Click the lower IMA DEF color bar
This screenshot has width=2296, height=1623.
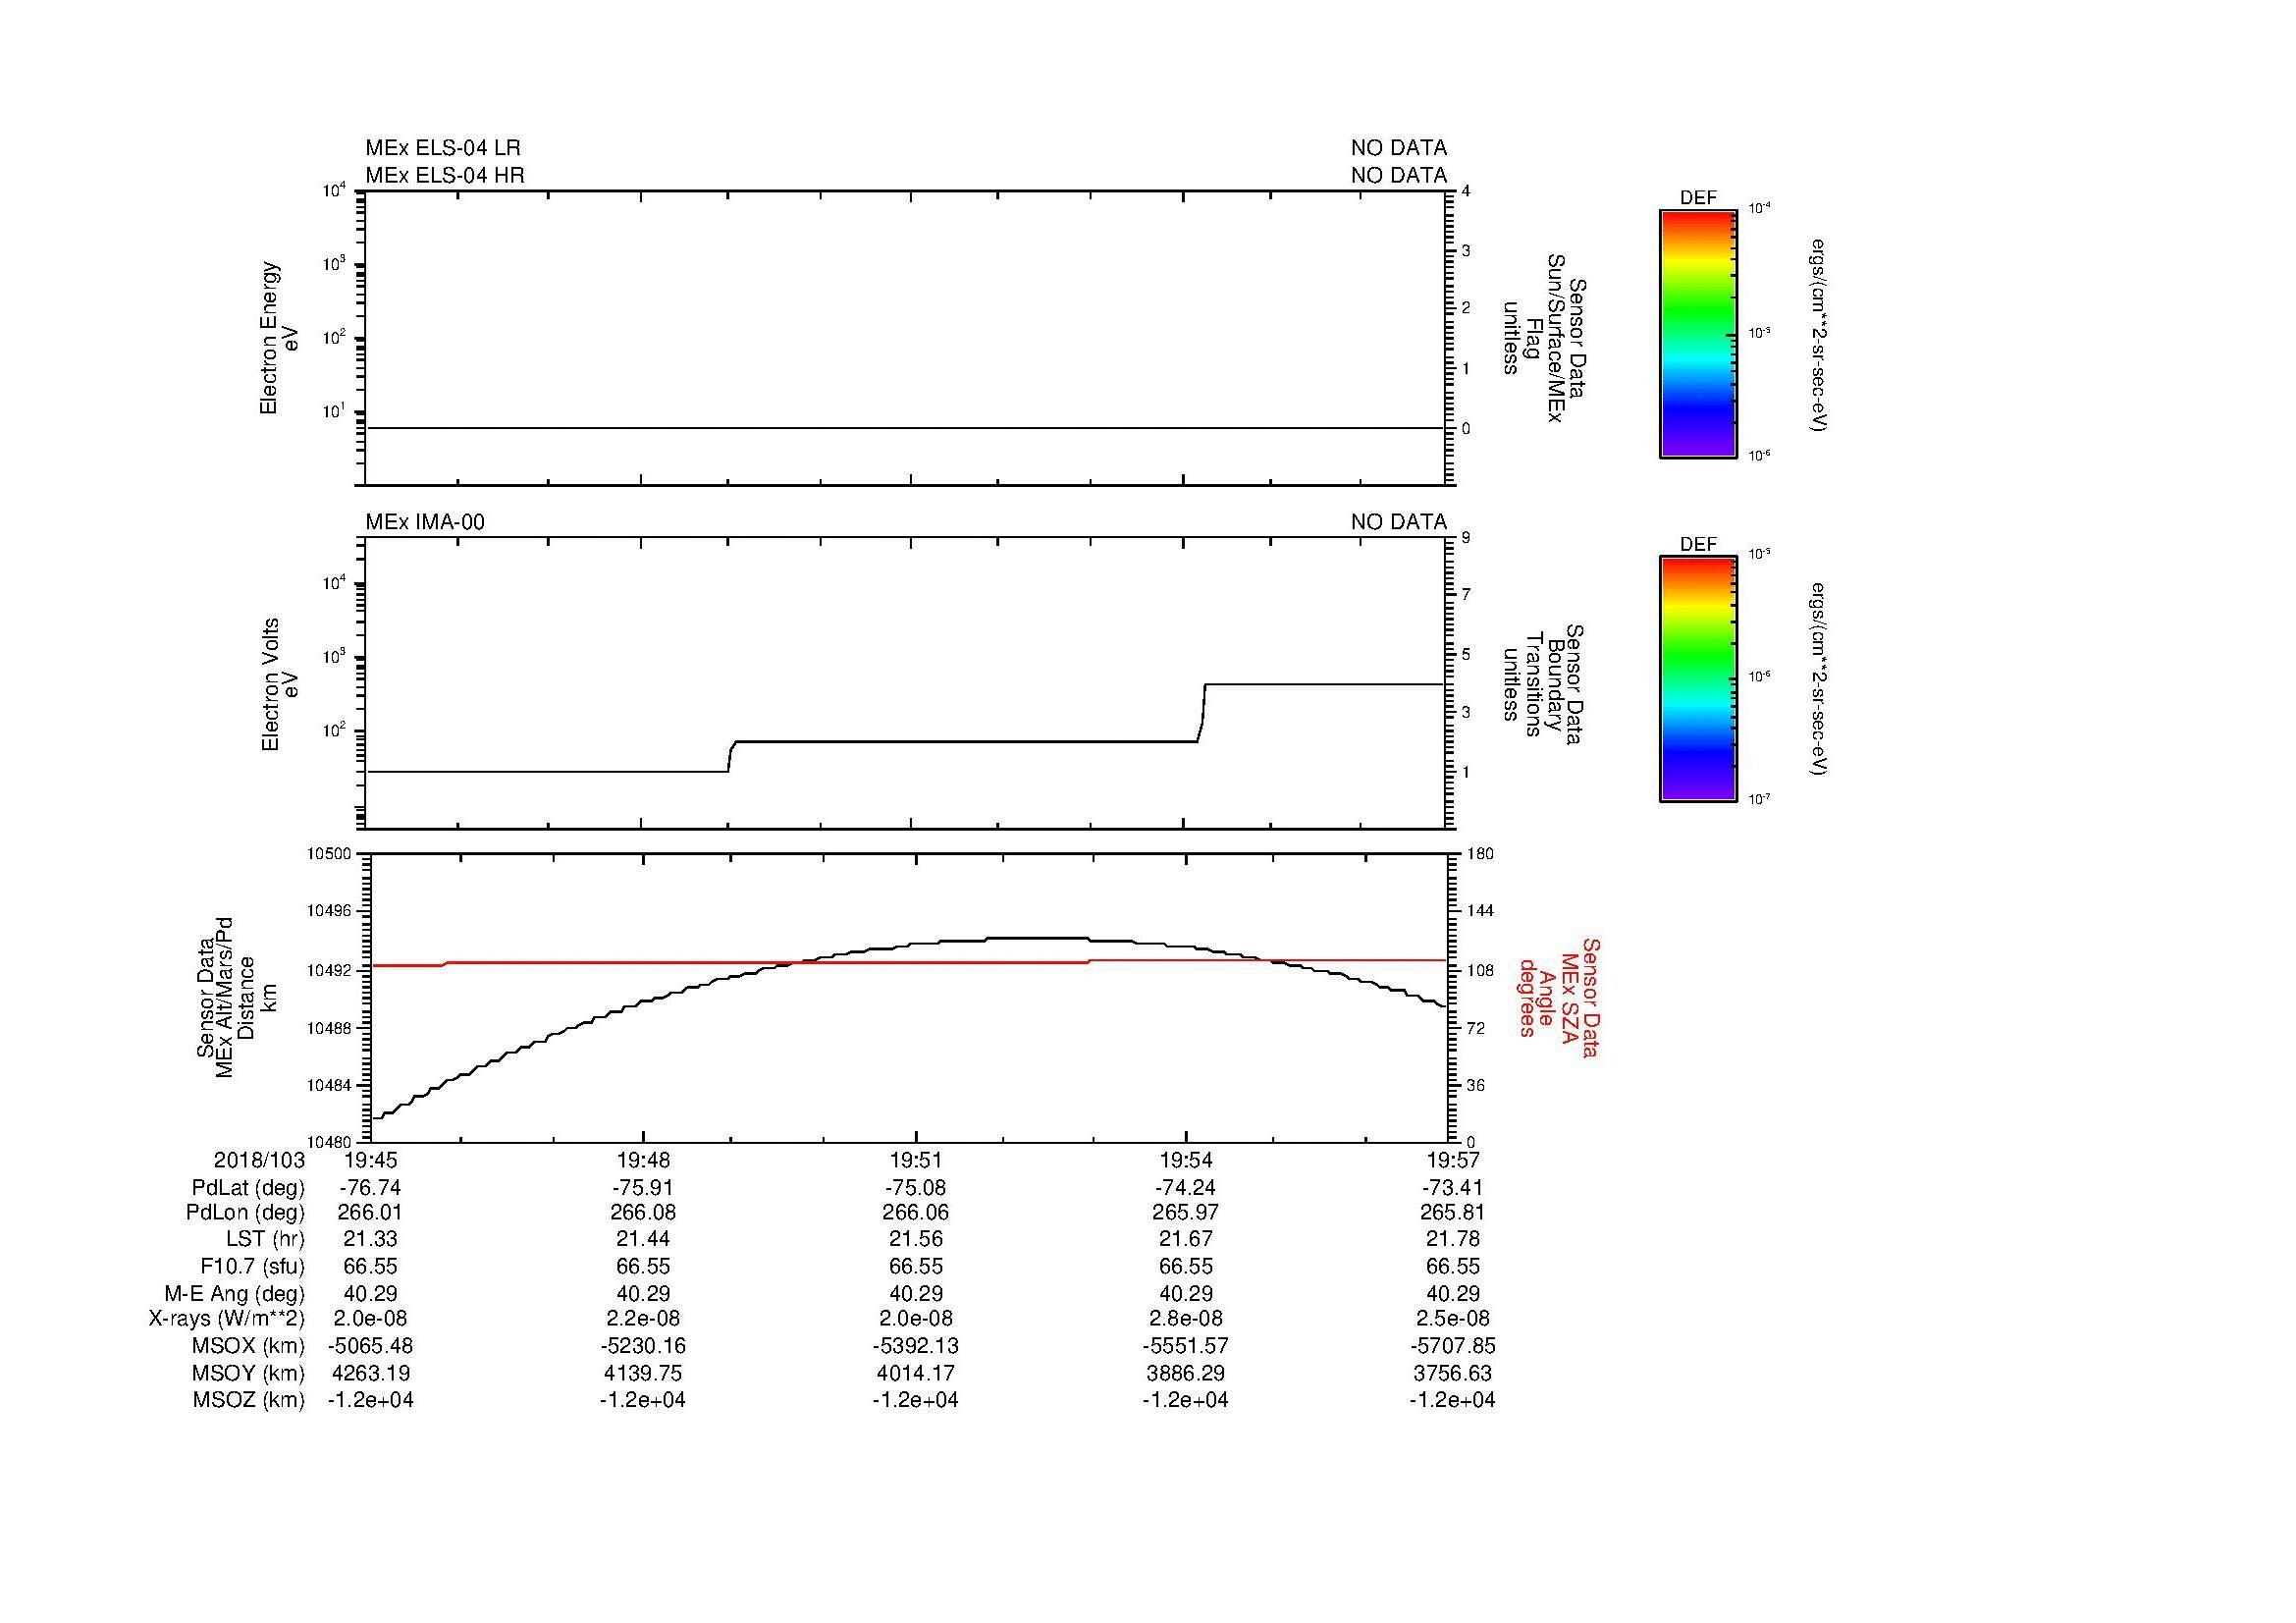click(1697, 680)
